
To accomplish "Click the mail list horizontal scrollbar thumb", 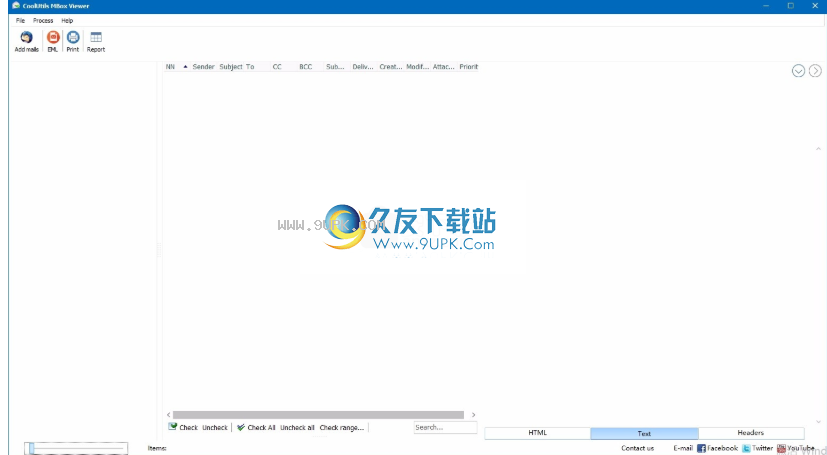I will pos(318,415).
